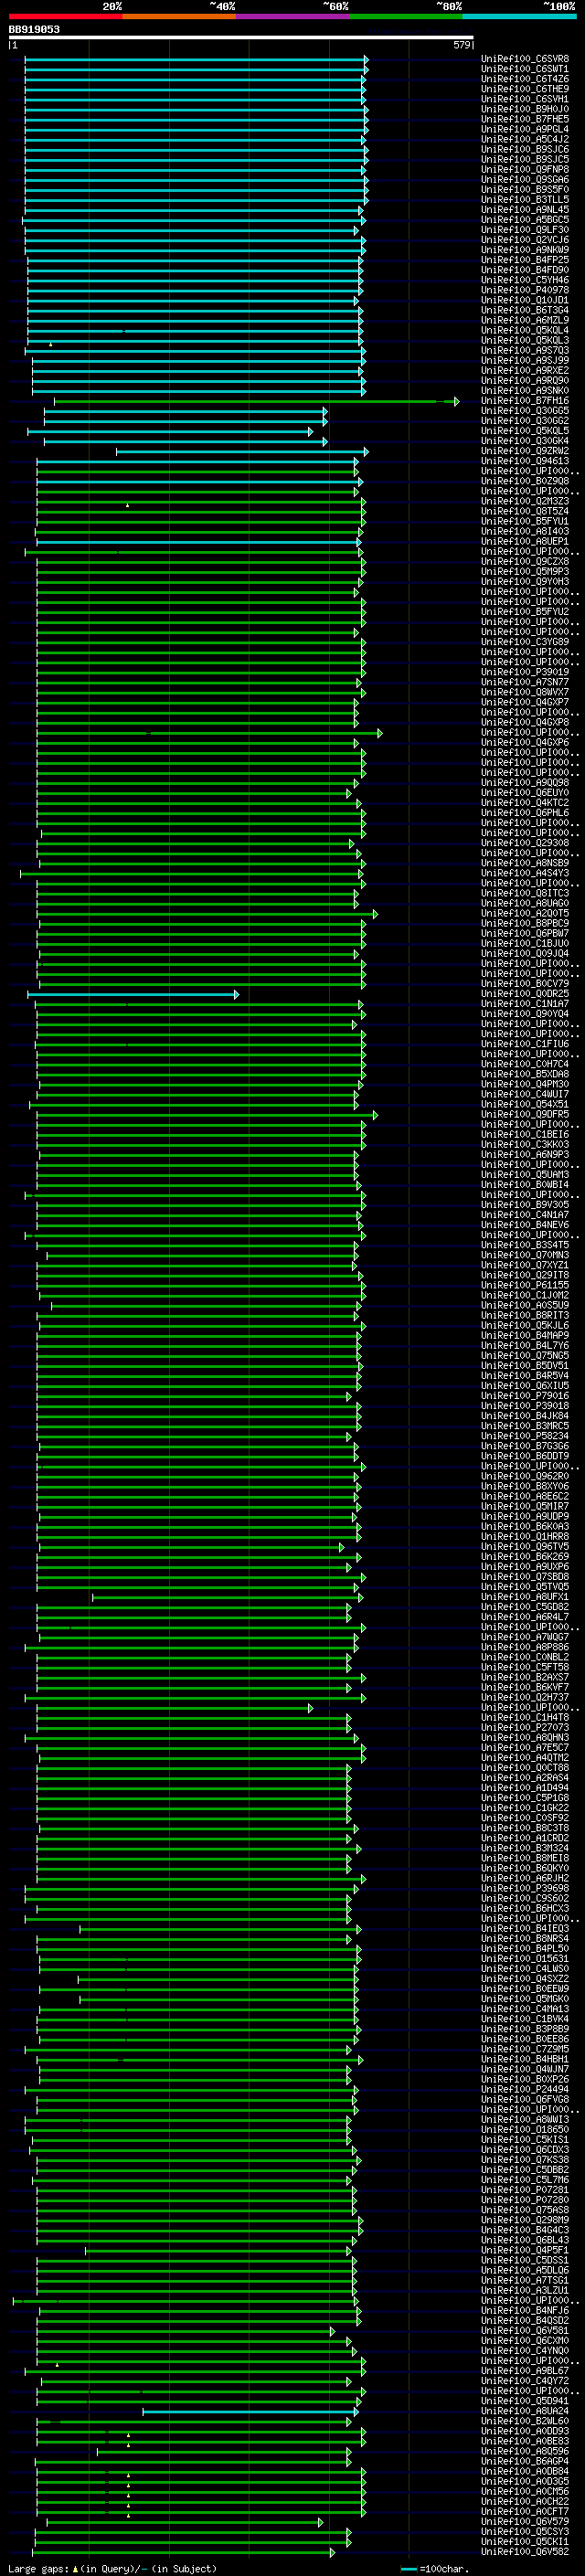Open hit UniRef100_A0DD93
585x2576 pixels.
coord(525,2431)
